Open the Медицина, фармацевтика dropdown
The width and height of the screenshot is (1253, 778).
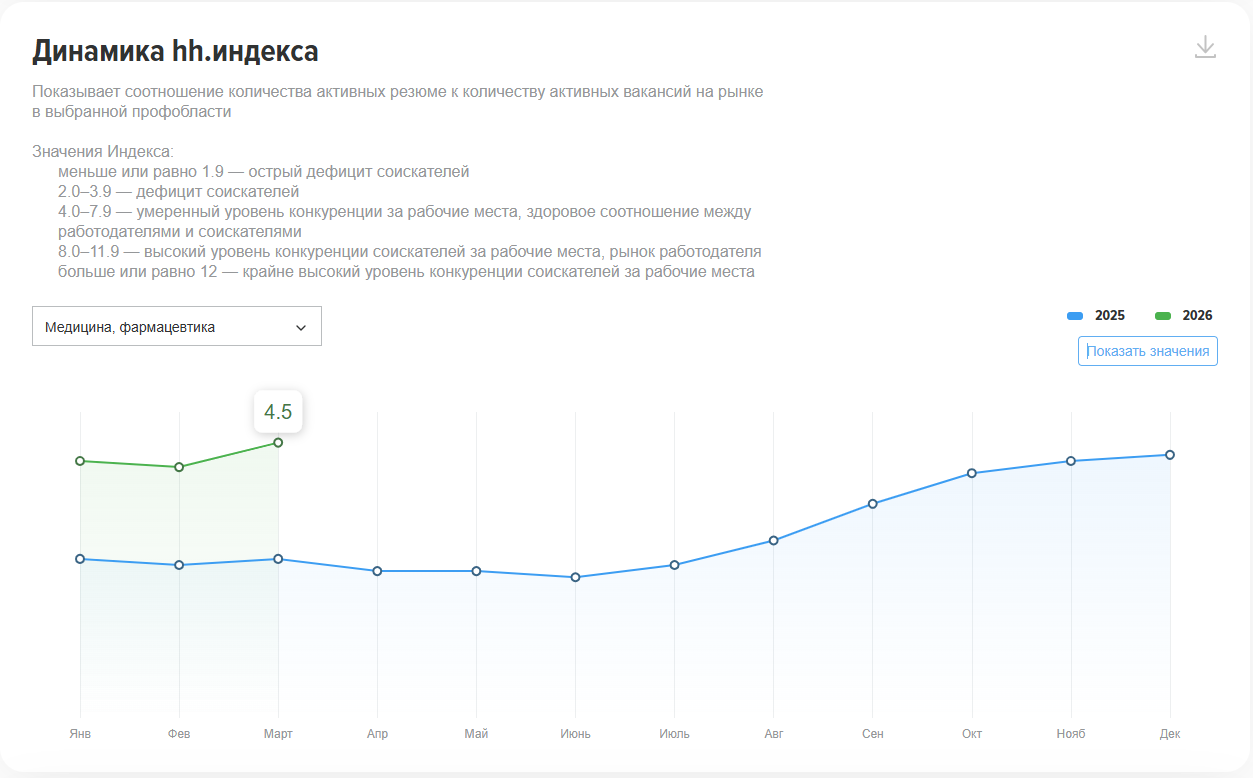(x=177, y=327)
